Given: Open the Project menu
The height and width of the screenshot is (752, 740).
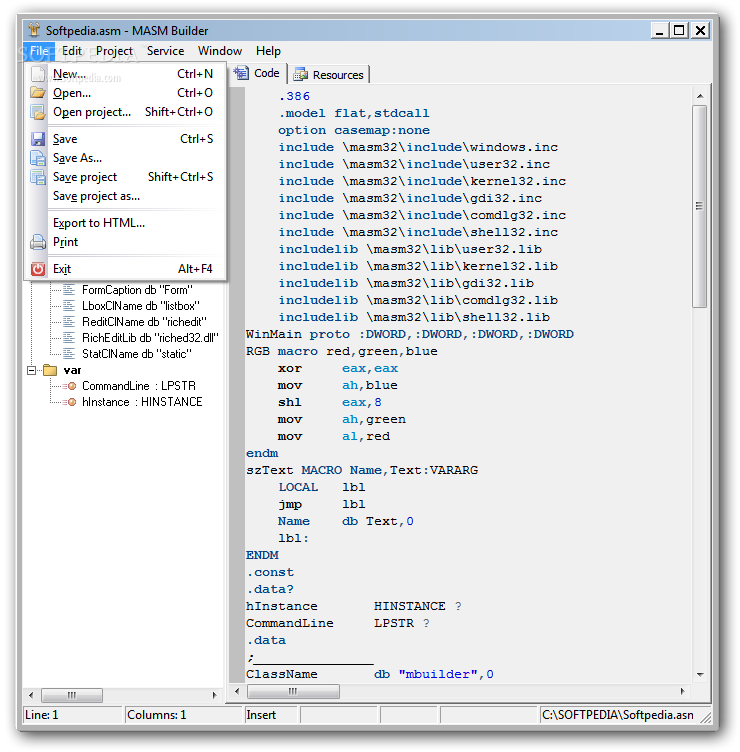Looking at the screenshot, I should click(114, 51).
